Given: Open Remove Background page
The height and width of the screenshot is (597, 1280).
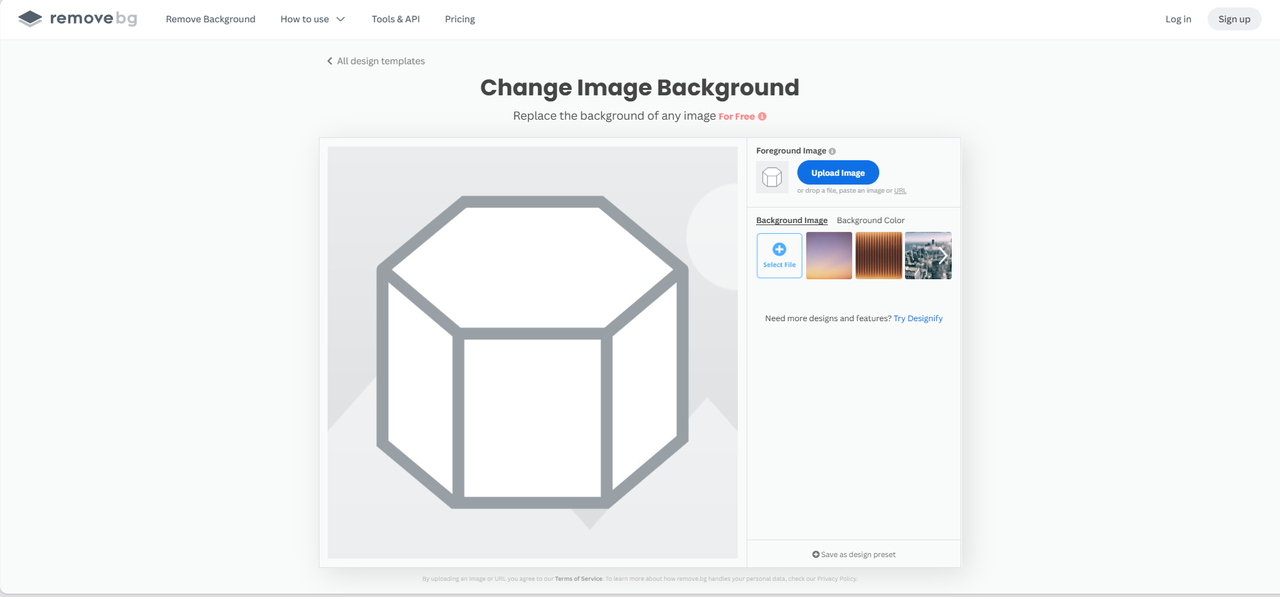Looking at the screenshot, I should coord(210,19).
